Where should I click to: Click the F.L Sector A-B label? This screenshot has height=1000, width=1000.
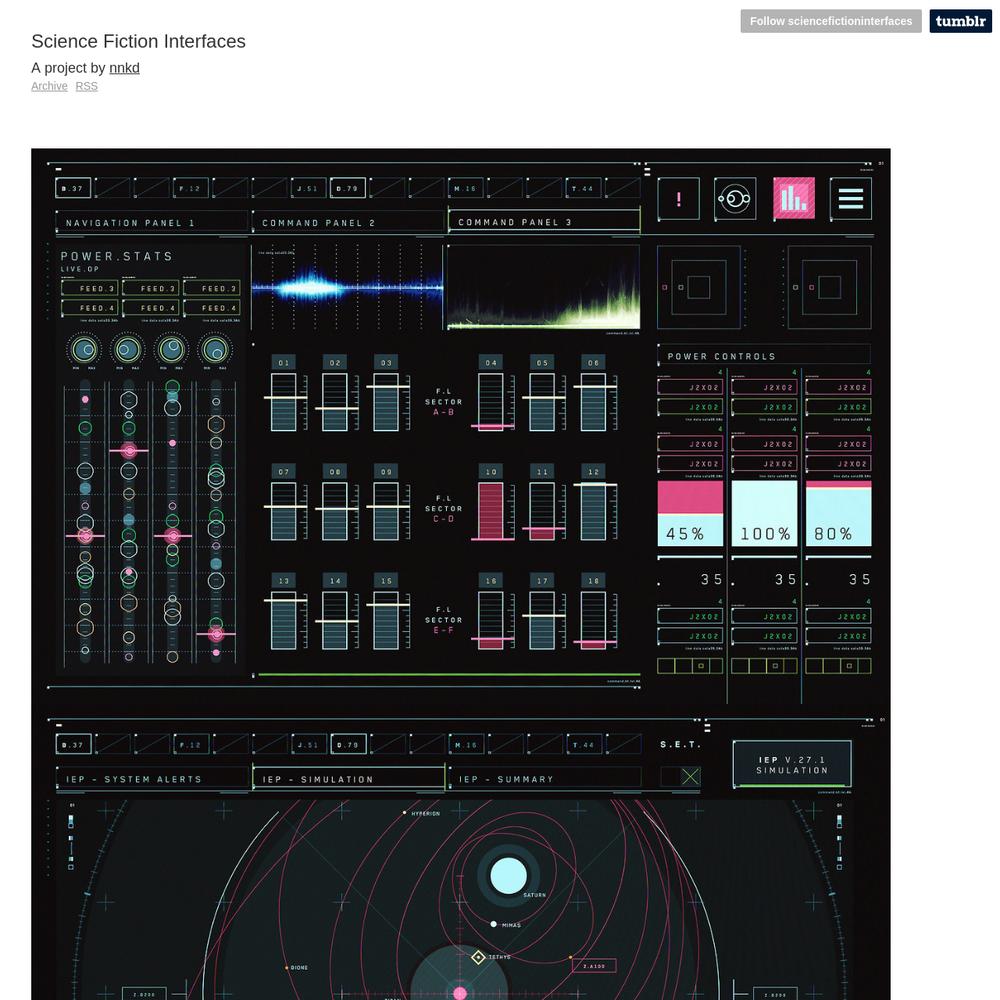(443, 402)
